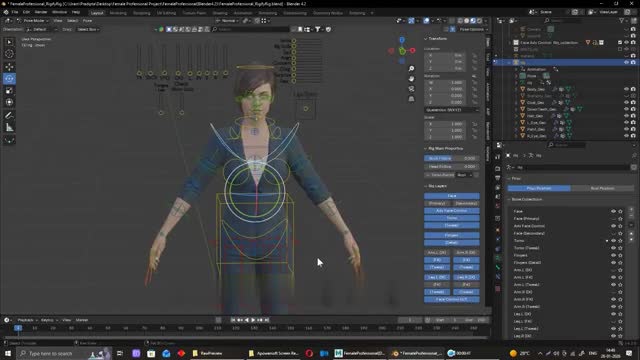
Task: Open the outliner filter funnel icon
Action: coord(622,20)
